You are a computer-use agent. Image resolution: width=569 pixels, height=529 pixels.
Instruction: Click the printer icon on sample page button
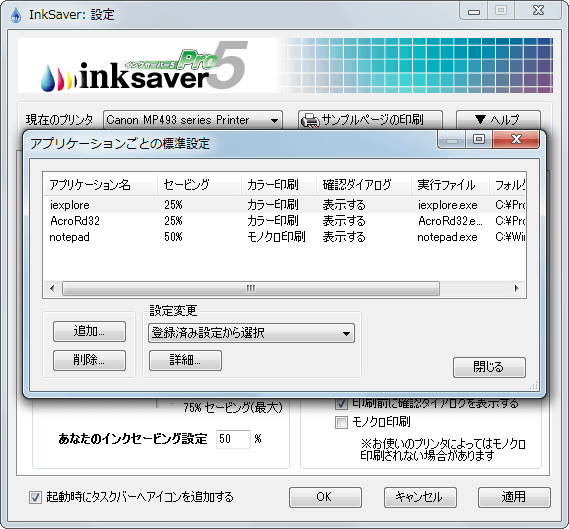310,120
